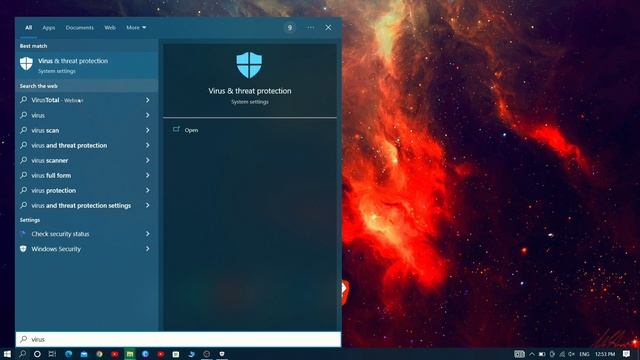Switch to the Web search filter tab

(110, 28)
